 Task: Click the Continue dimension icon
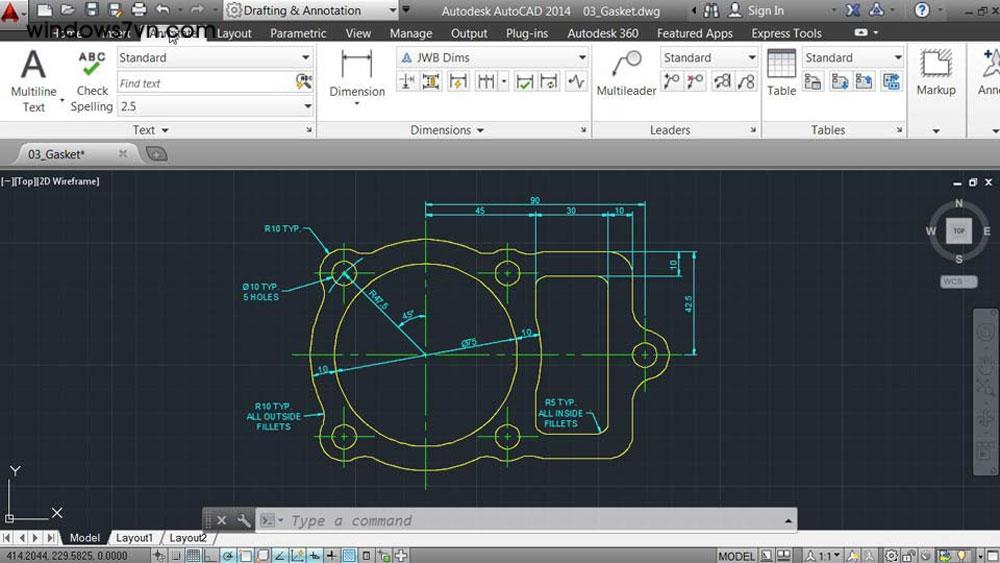point(486,82)
